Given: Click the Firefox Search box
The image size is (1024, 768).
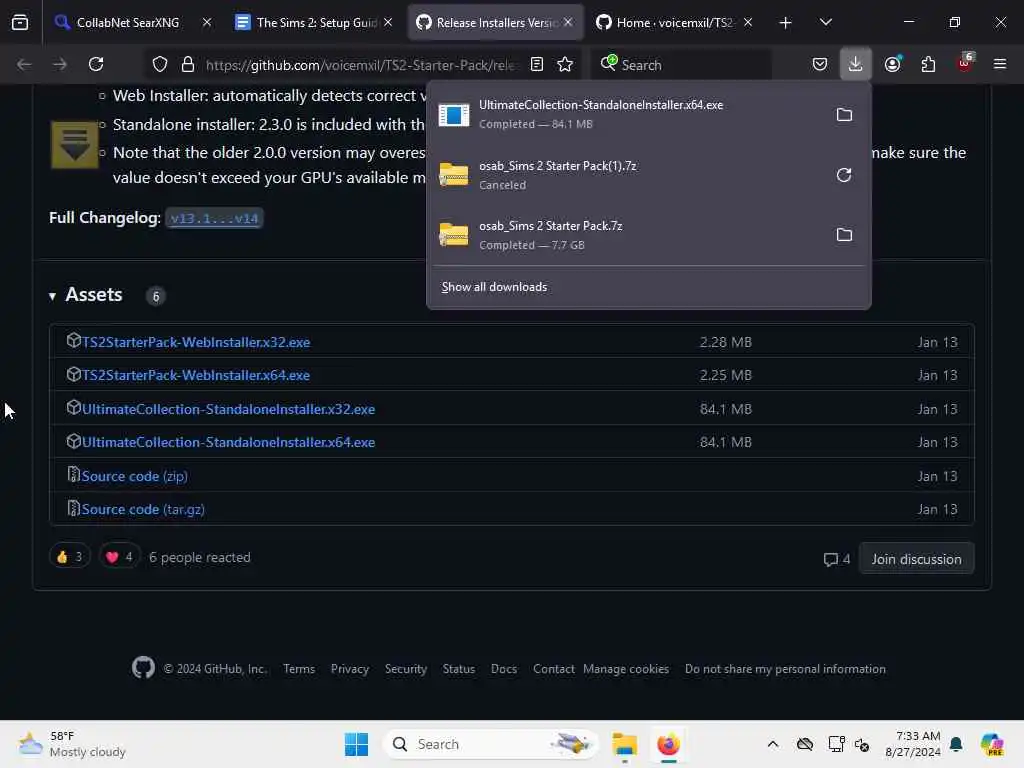Looking at the screenshot, I should coord(682,65).
